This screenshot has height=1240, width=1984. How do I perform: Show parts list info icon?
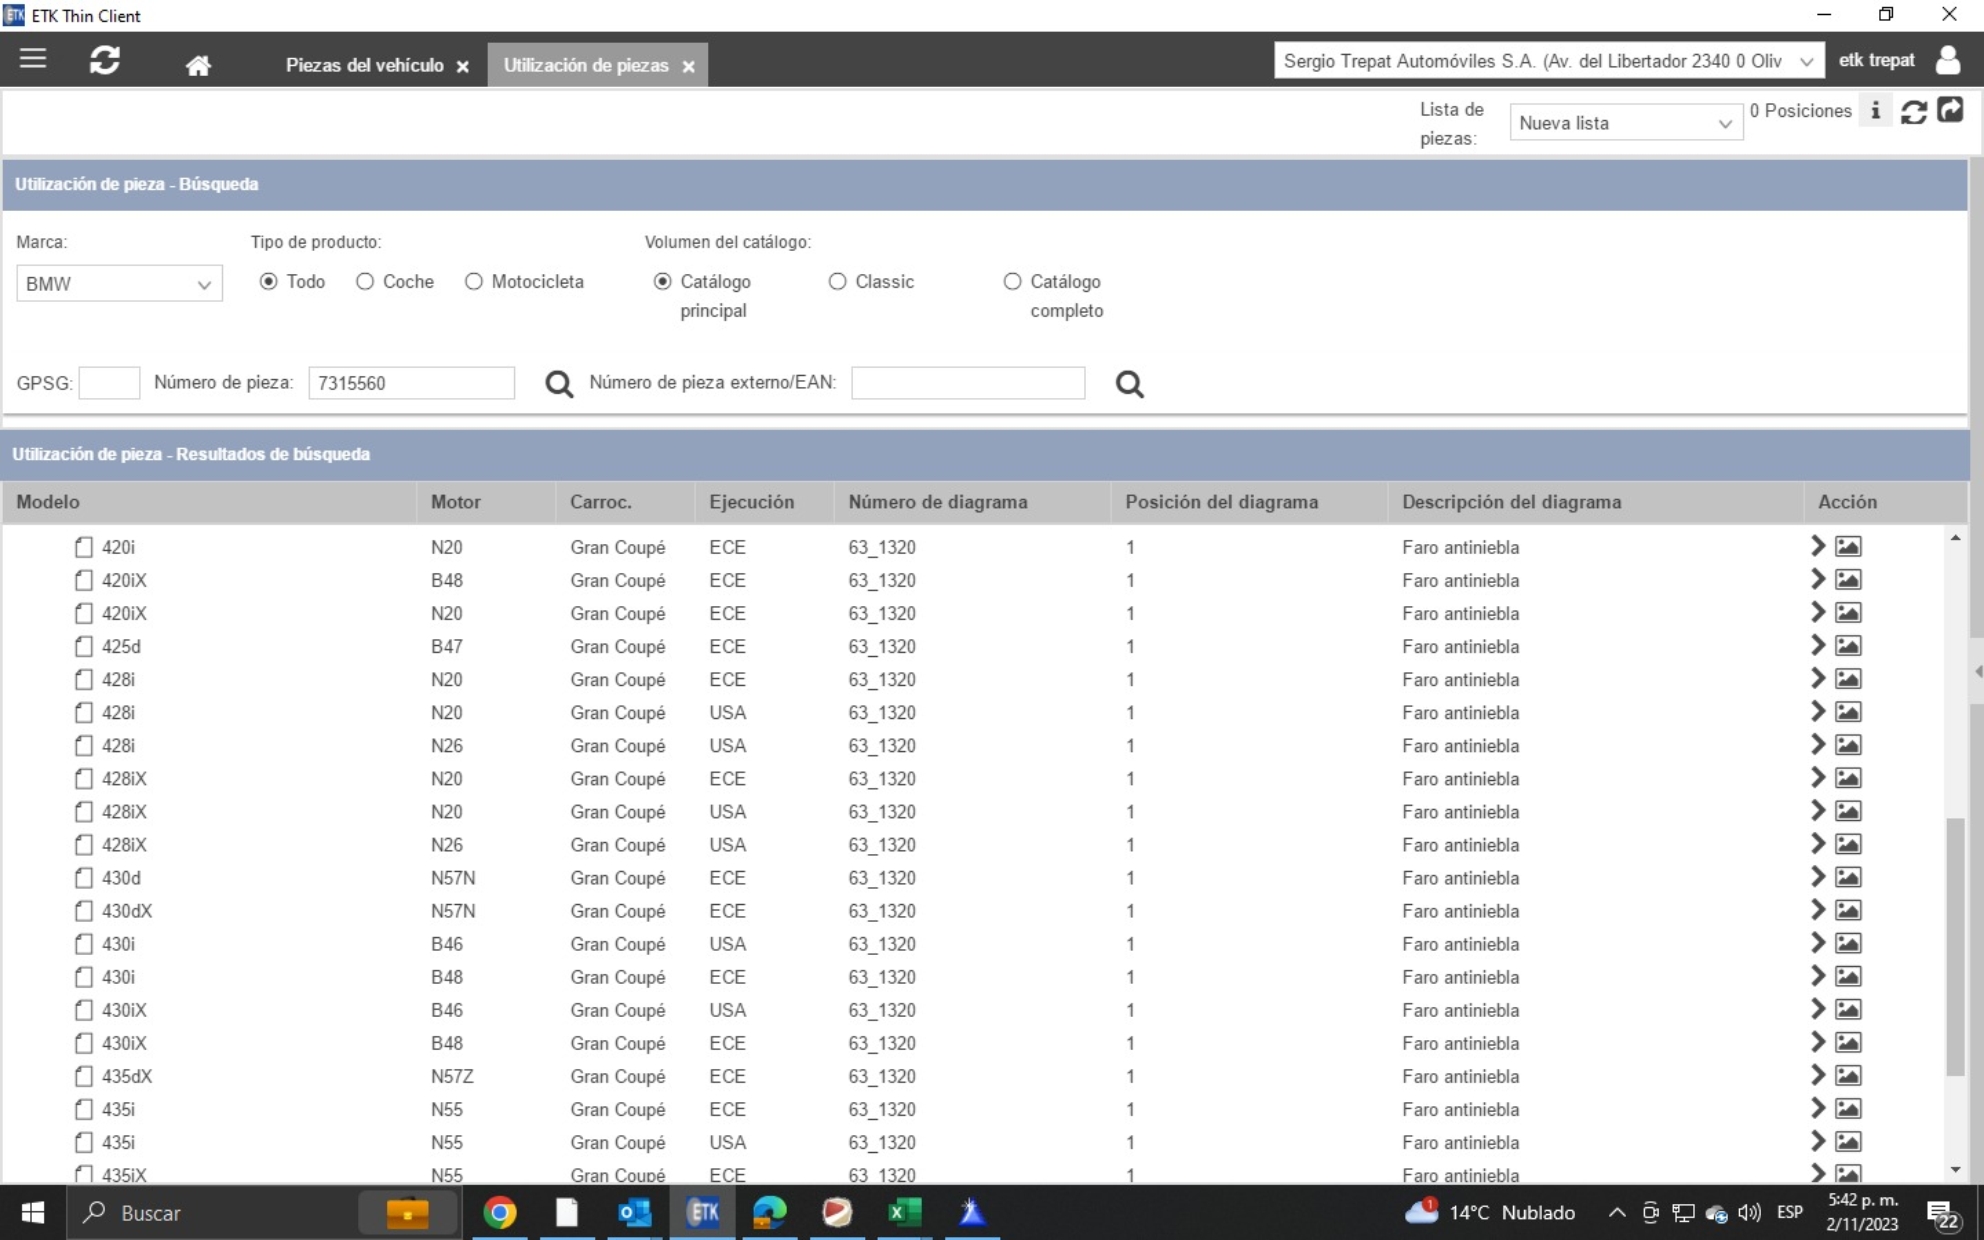click(x=1875, y=111)
